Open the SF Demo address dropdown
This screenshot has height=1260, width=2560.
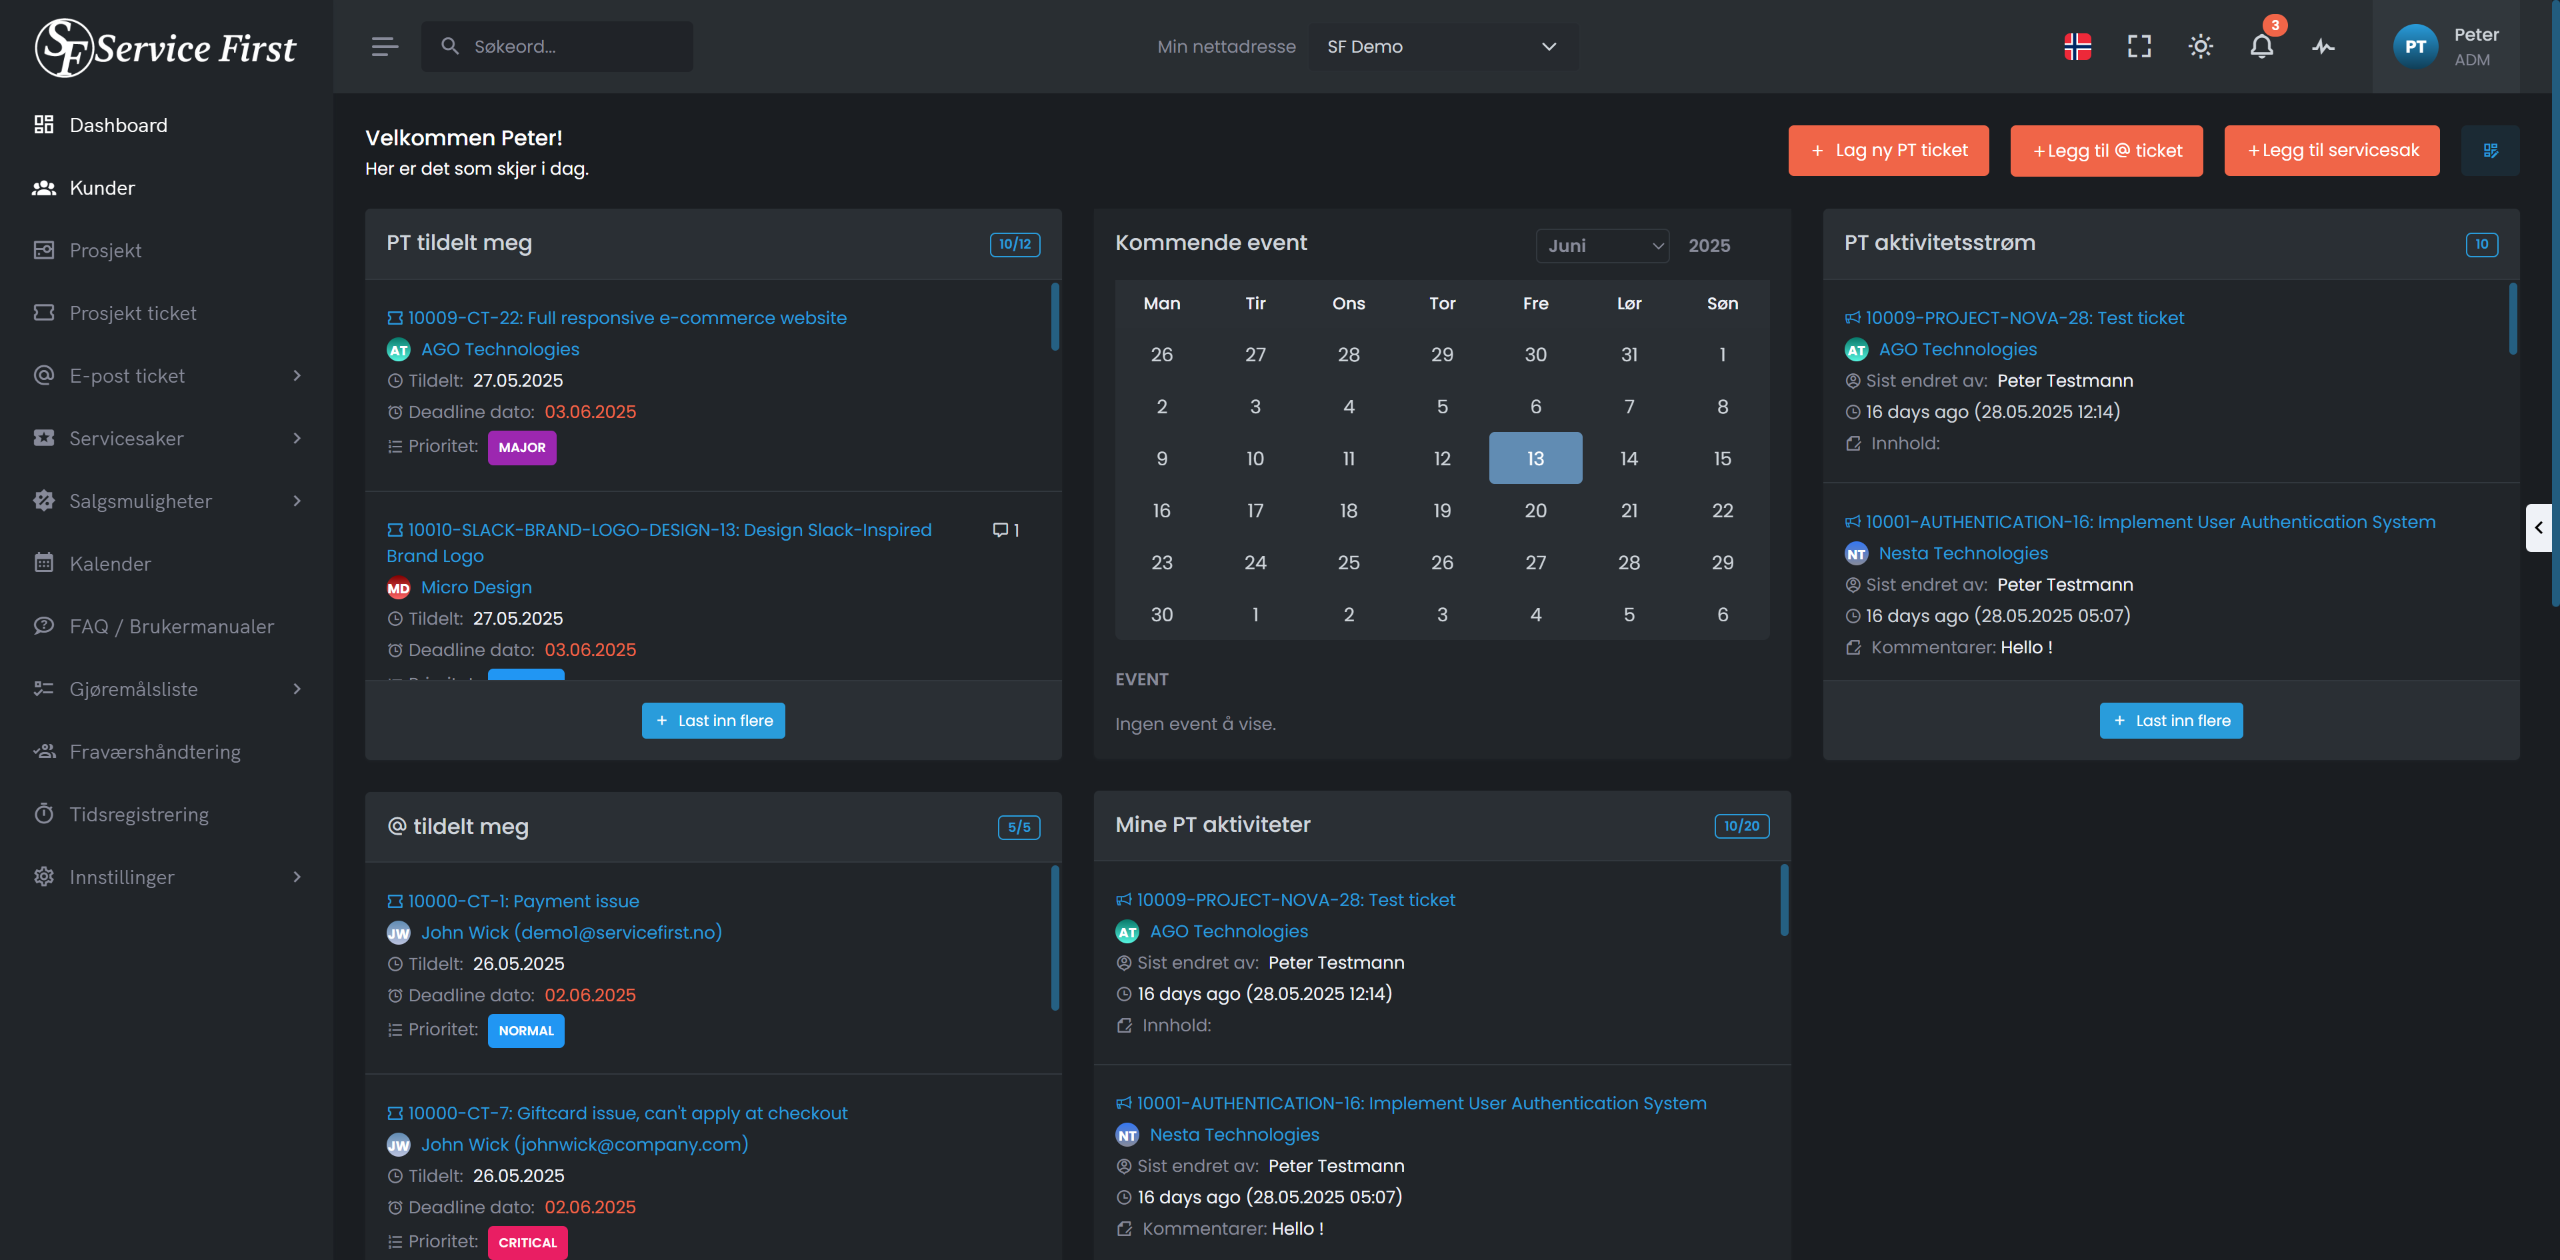coord(1442,46)
